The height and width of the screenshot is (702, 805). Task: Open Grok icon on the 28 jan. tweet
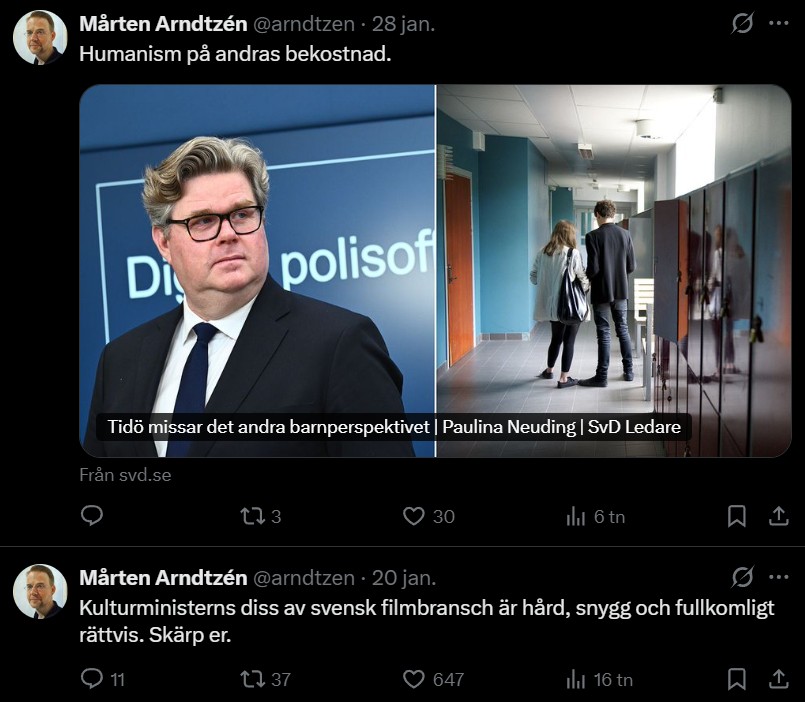pos(742,23)
